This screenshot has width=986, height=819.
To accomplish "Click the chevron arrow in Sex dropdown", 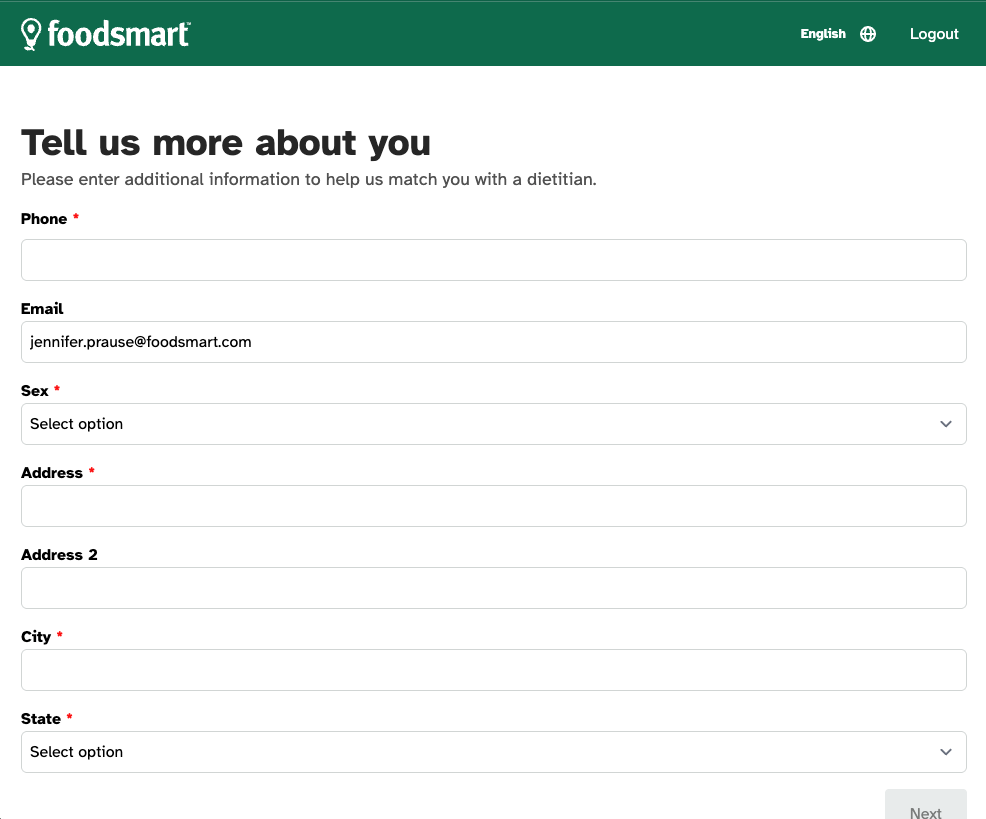I will coord(946,424).
